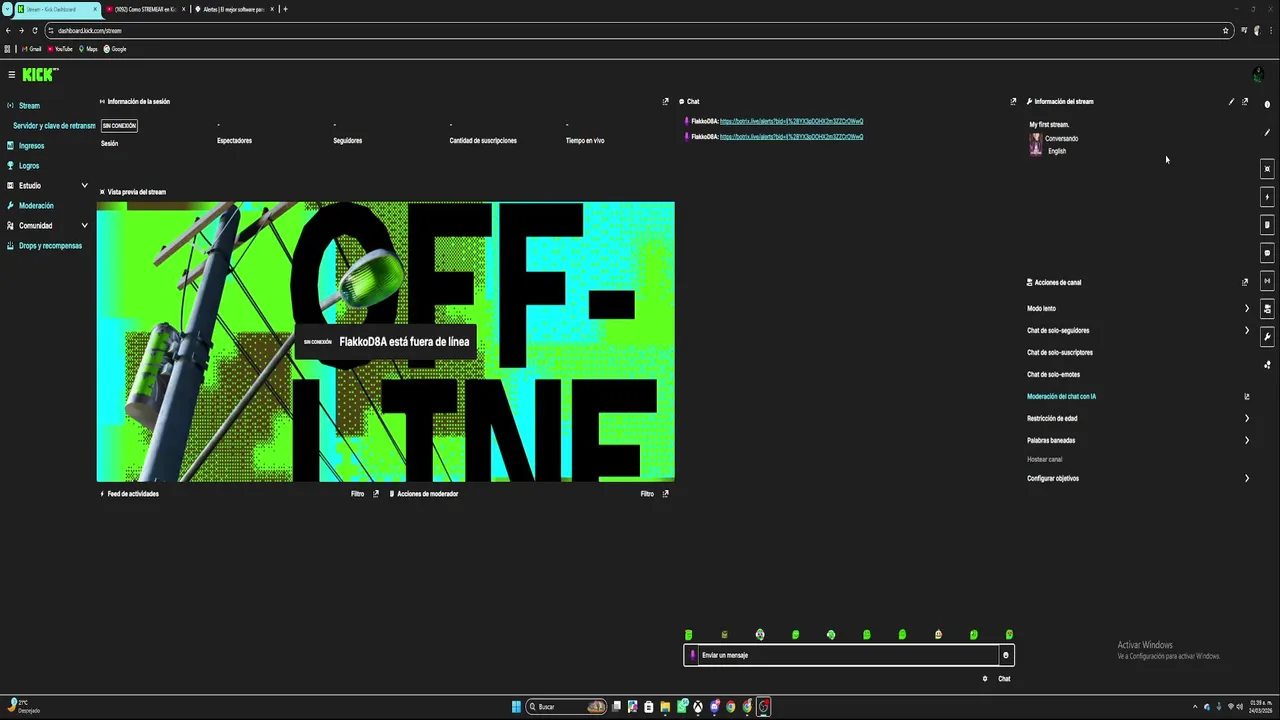Click the browser address bar
Viewport: 1280px width, 720px height.
(x=638, y=30)
